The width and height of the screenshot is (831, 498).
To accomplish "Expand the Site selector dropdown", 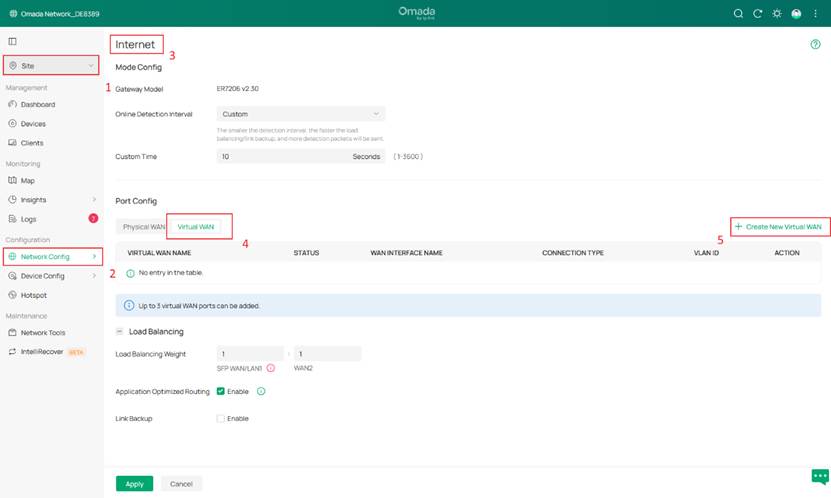I will (51, 66).
